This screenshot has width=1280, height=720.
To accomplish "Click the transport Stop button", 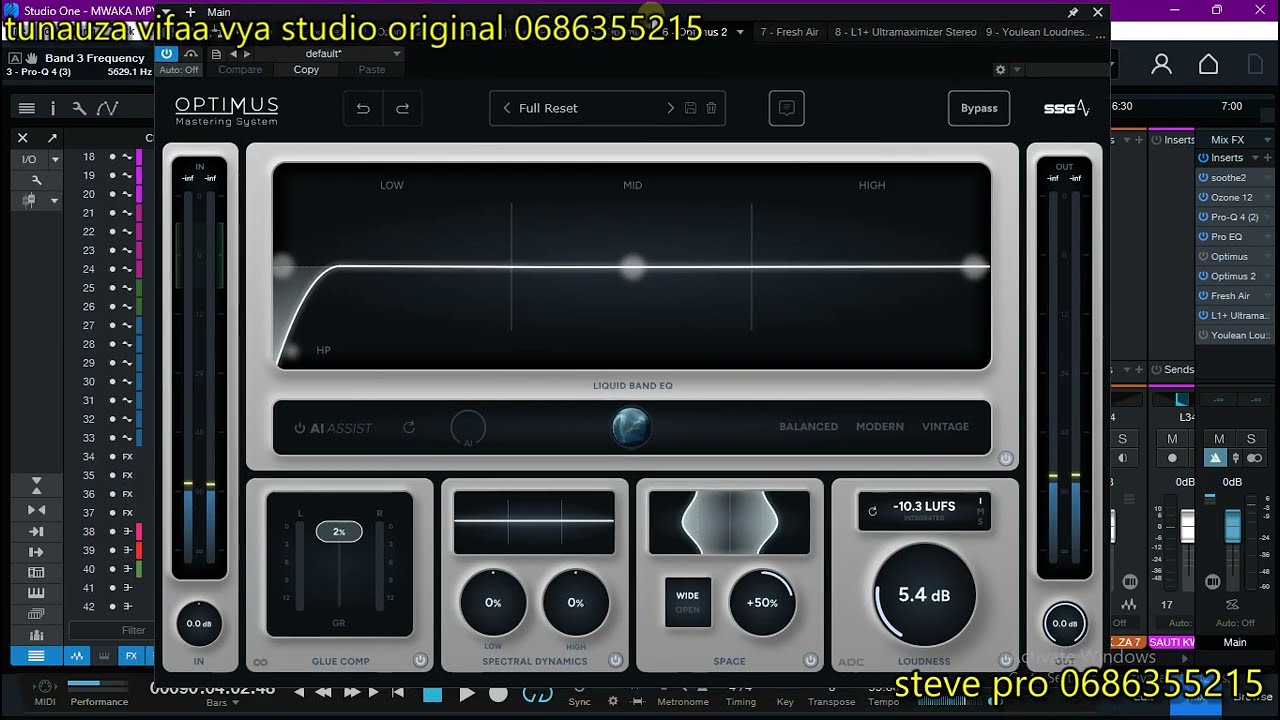I will (432, 693).
